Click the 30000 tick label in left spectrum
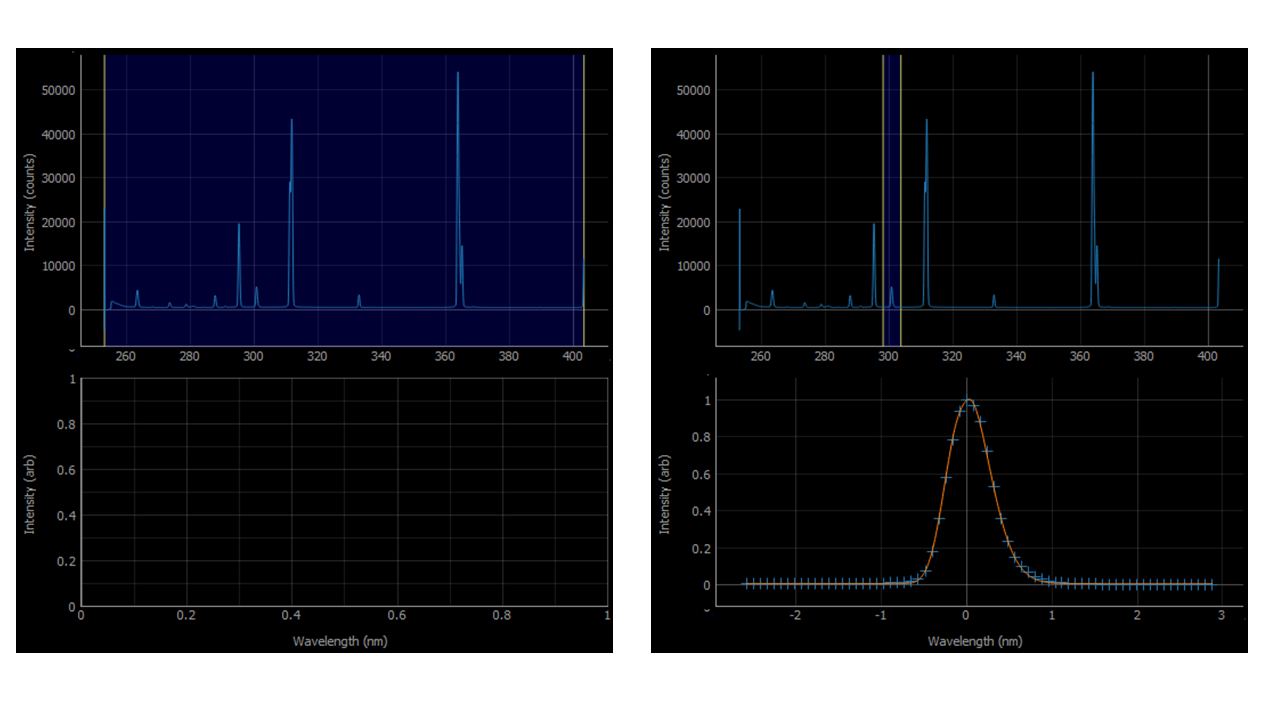Screen dimensions: 1280x720 pos(57,178)
